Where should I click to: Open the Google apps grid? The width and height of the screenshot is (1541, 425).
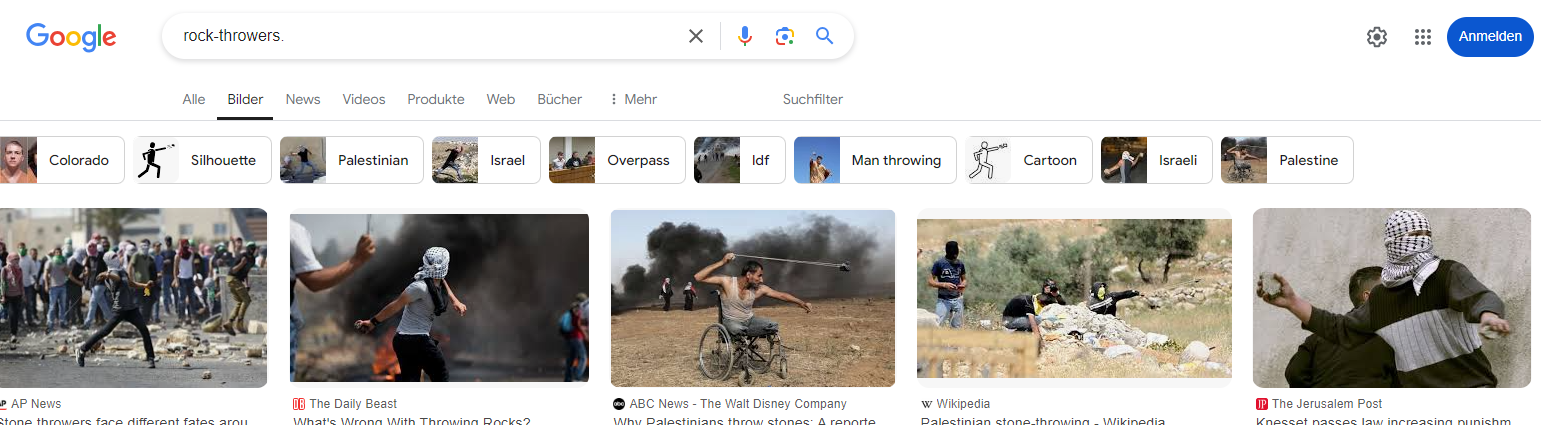(x=1423, y=37)
